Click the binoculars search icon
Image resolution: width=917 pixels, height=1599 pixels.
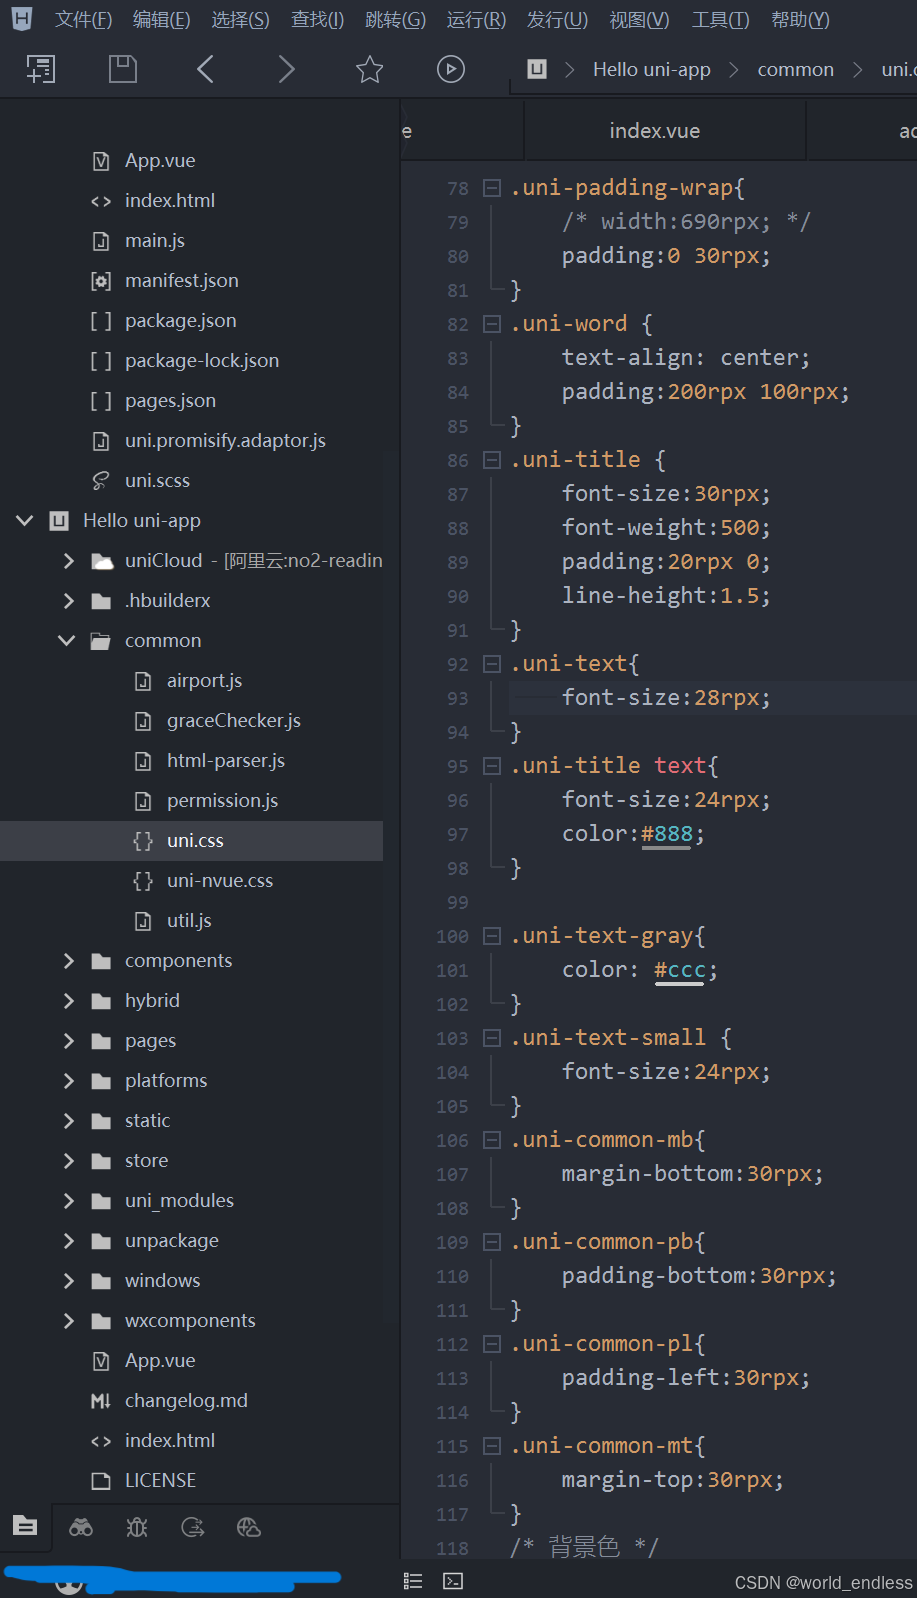(81, 1527)
